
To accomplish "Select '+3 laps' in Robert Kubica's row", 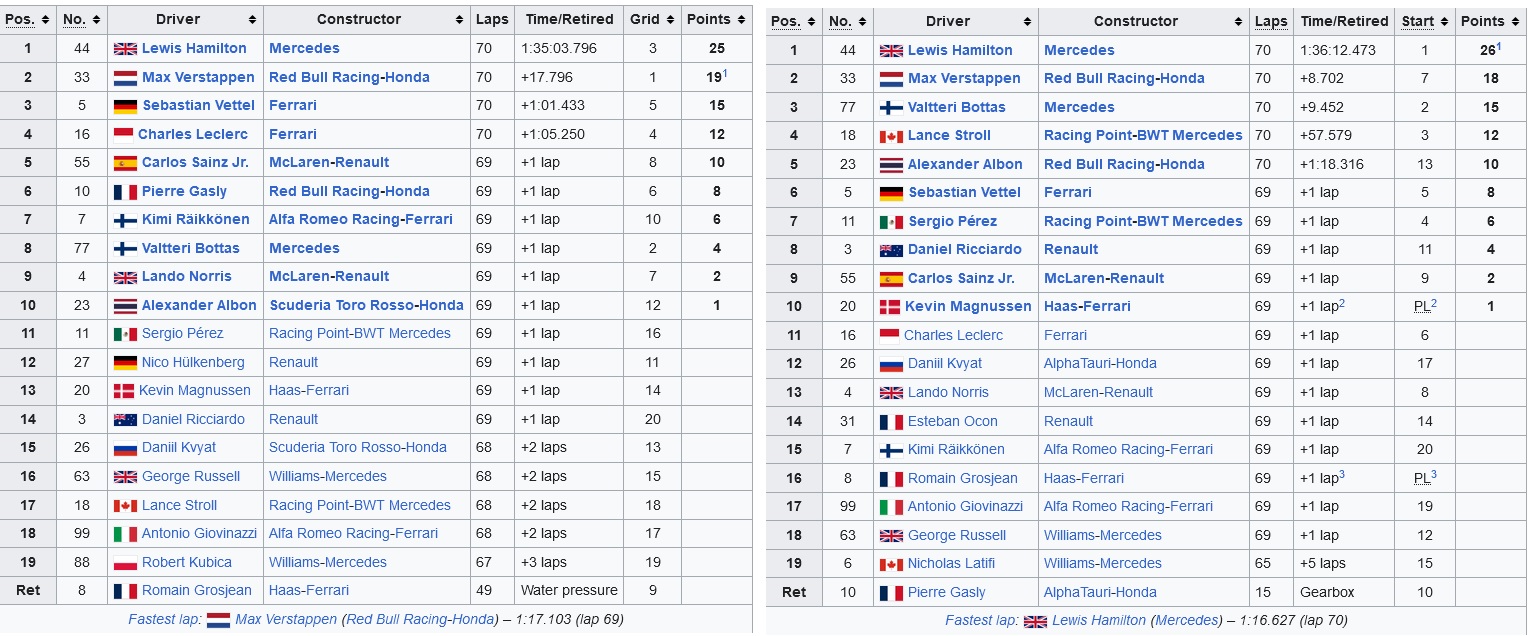I will (544, 562).
